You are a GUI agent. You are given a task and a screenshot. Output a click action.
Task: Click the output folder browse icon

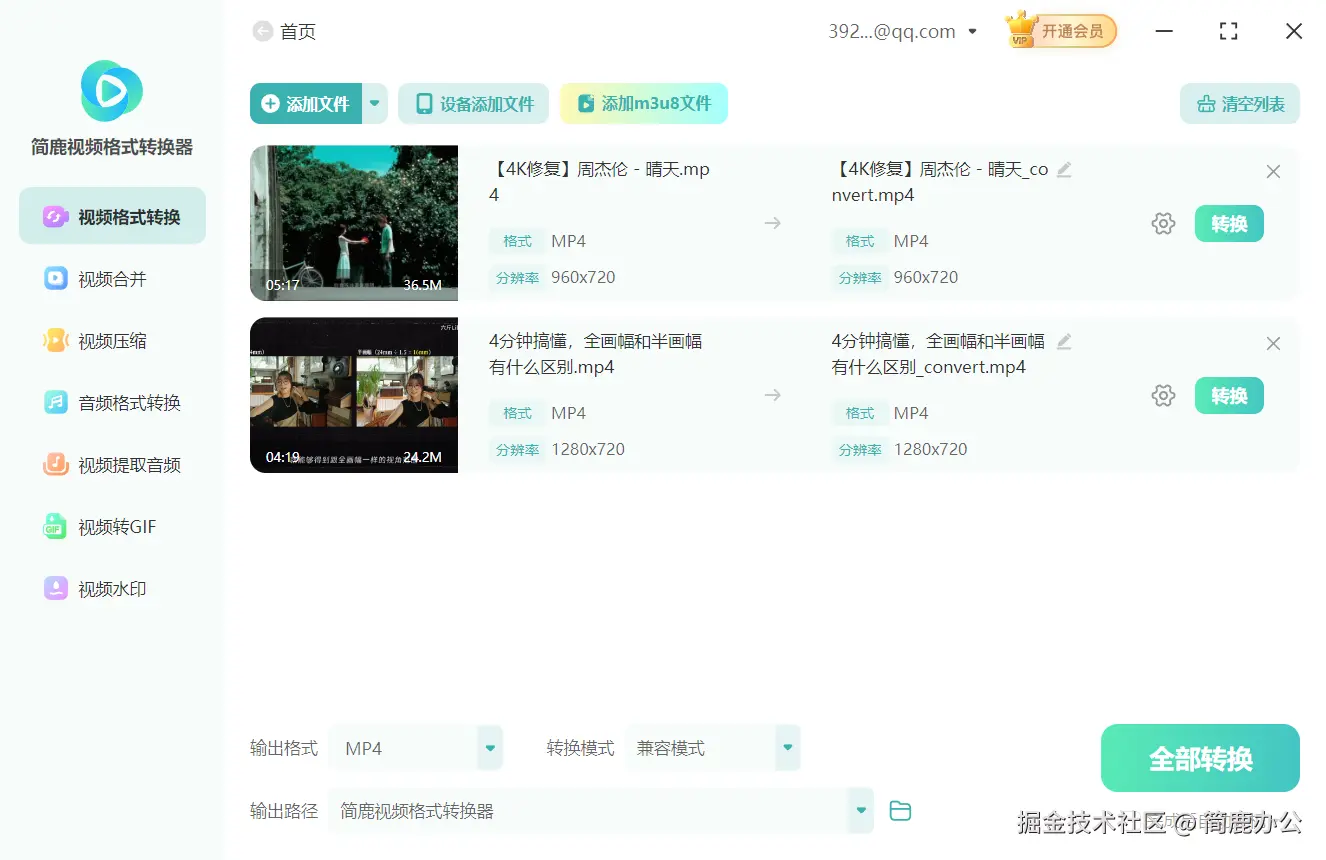point(900,811)
